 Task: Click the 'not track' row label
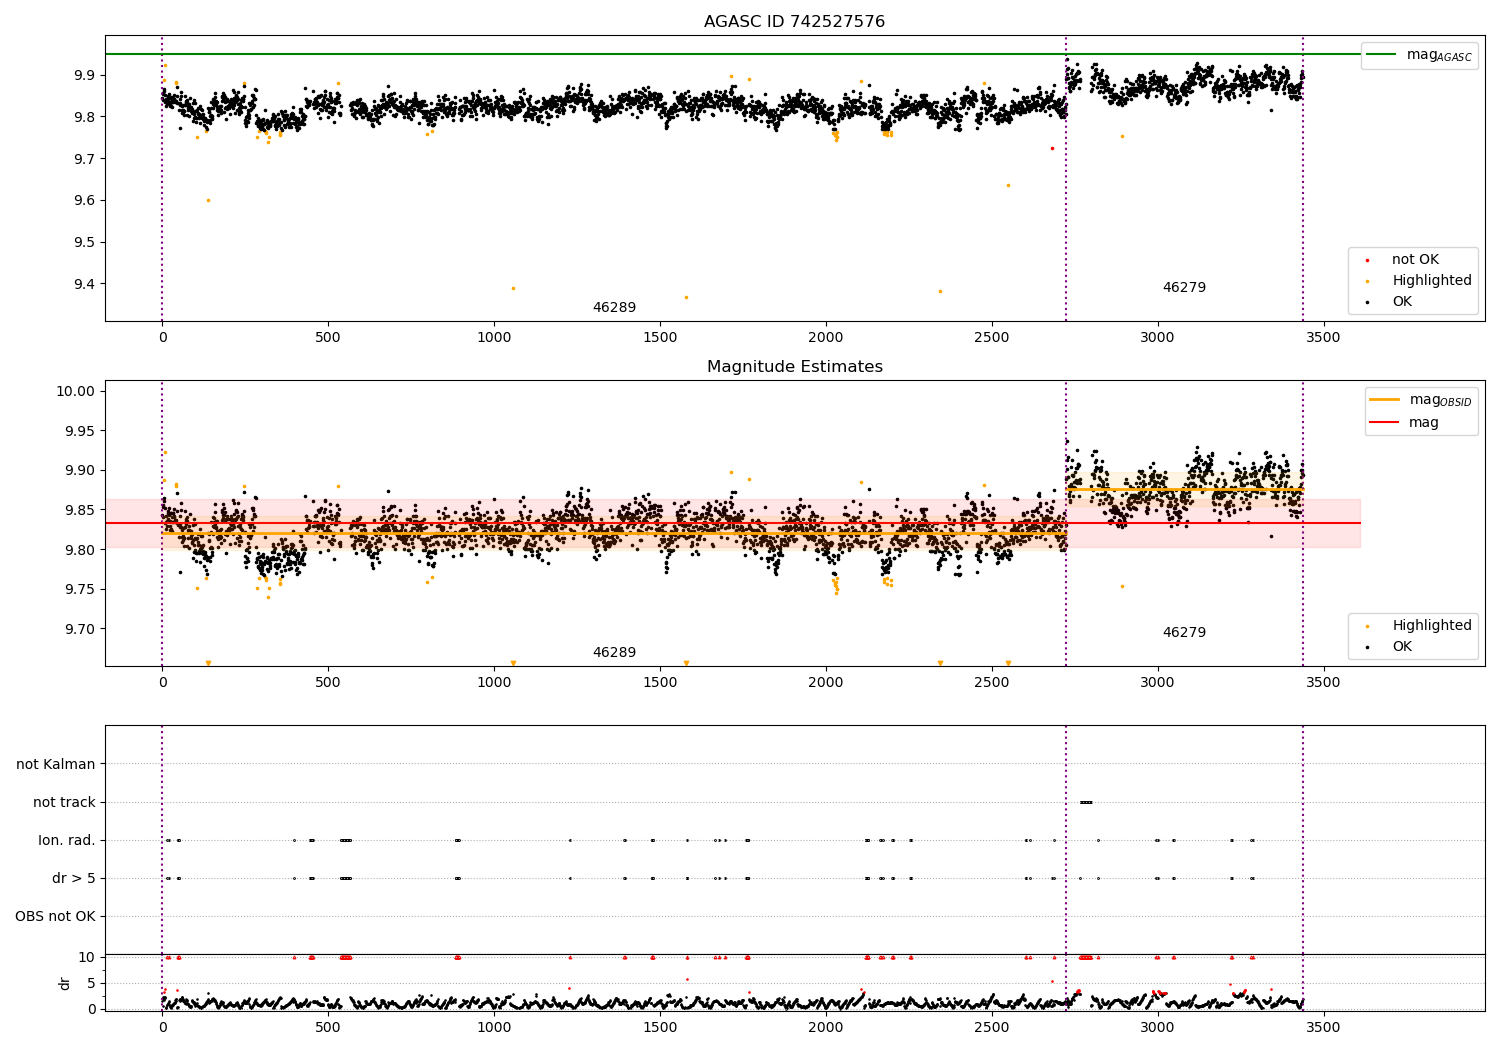click(64, 803)
